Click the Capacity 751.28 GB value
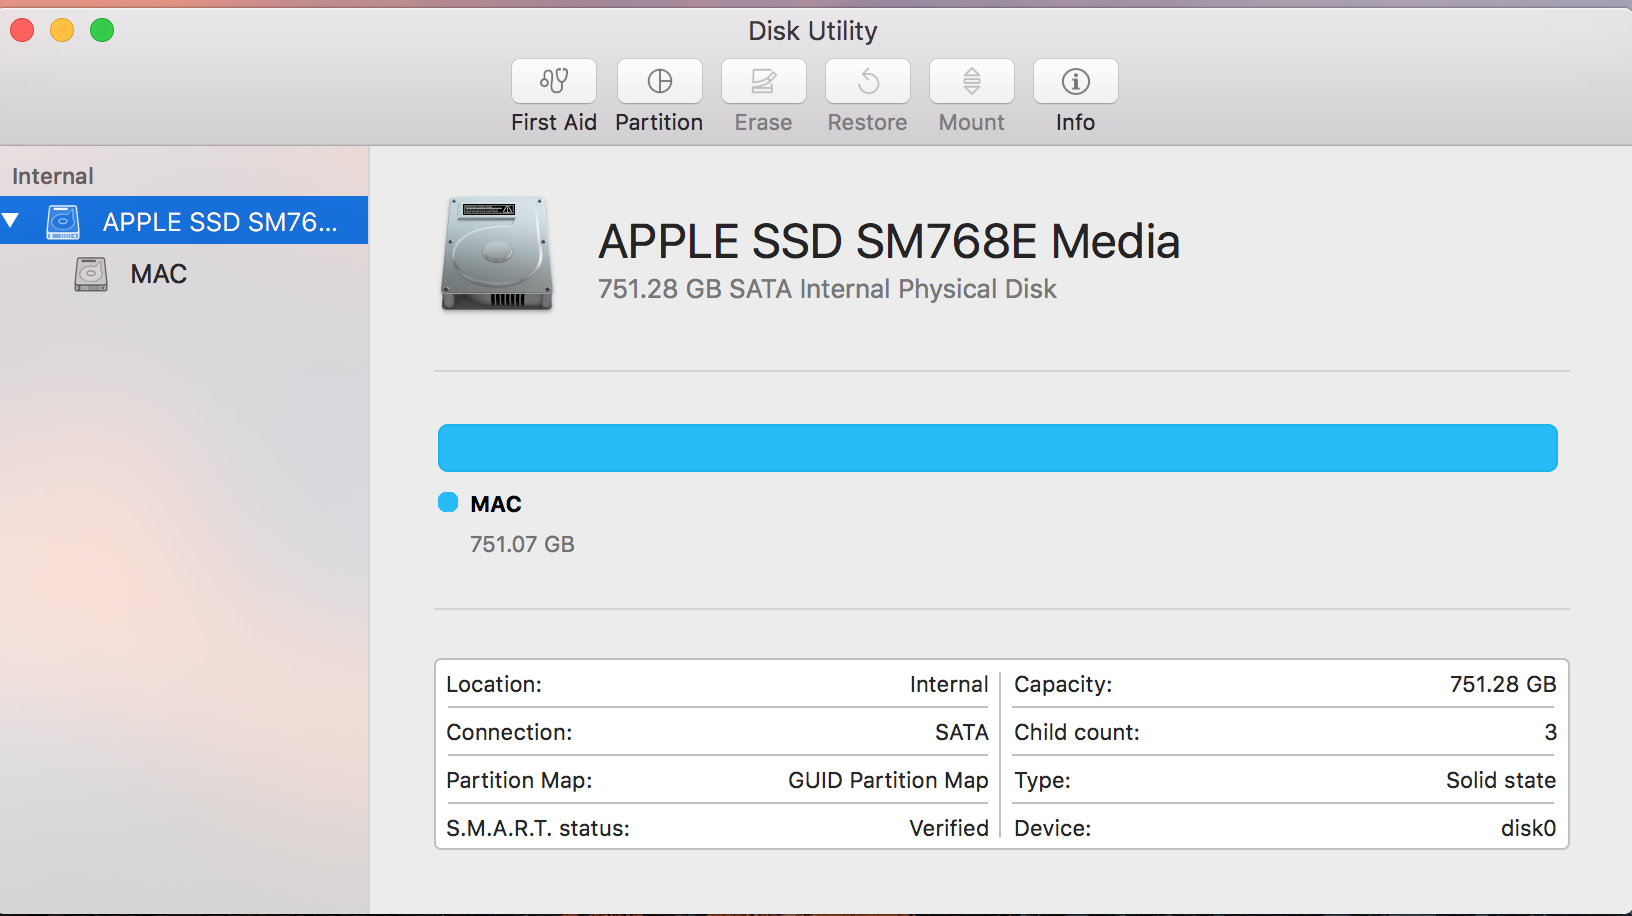Screen dimensions: 1632x916 [1503, 684]
